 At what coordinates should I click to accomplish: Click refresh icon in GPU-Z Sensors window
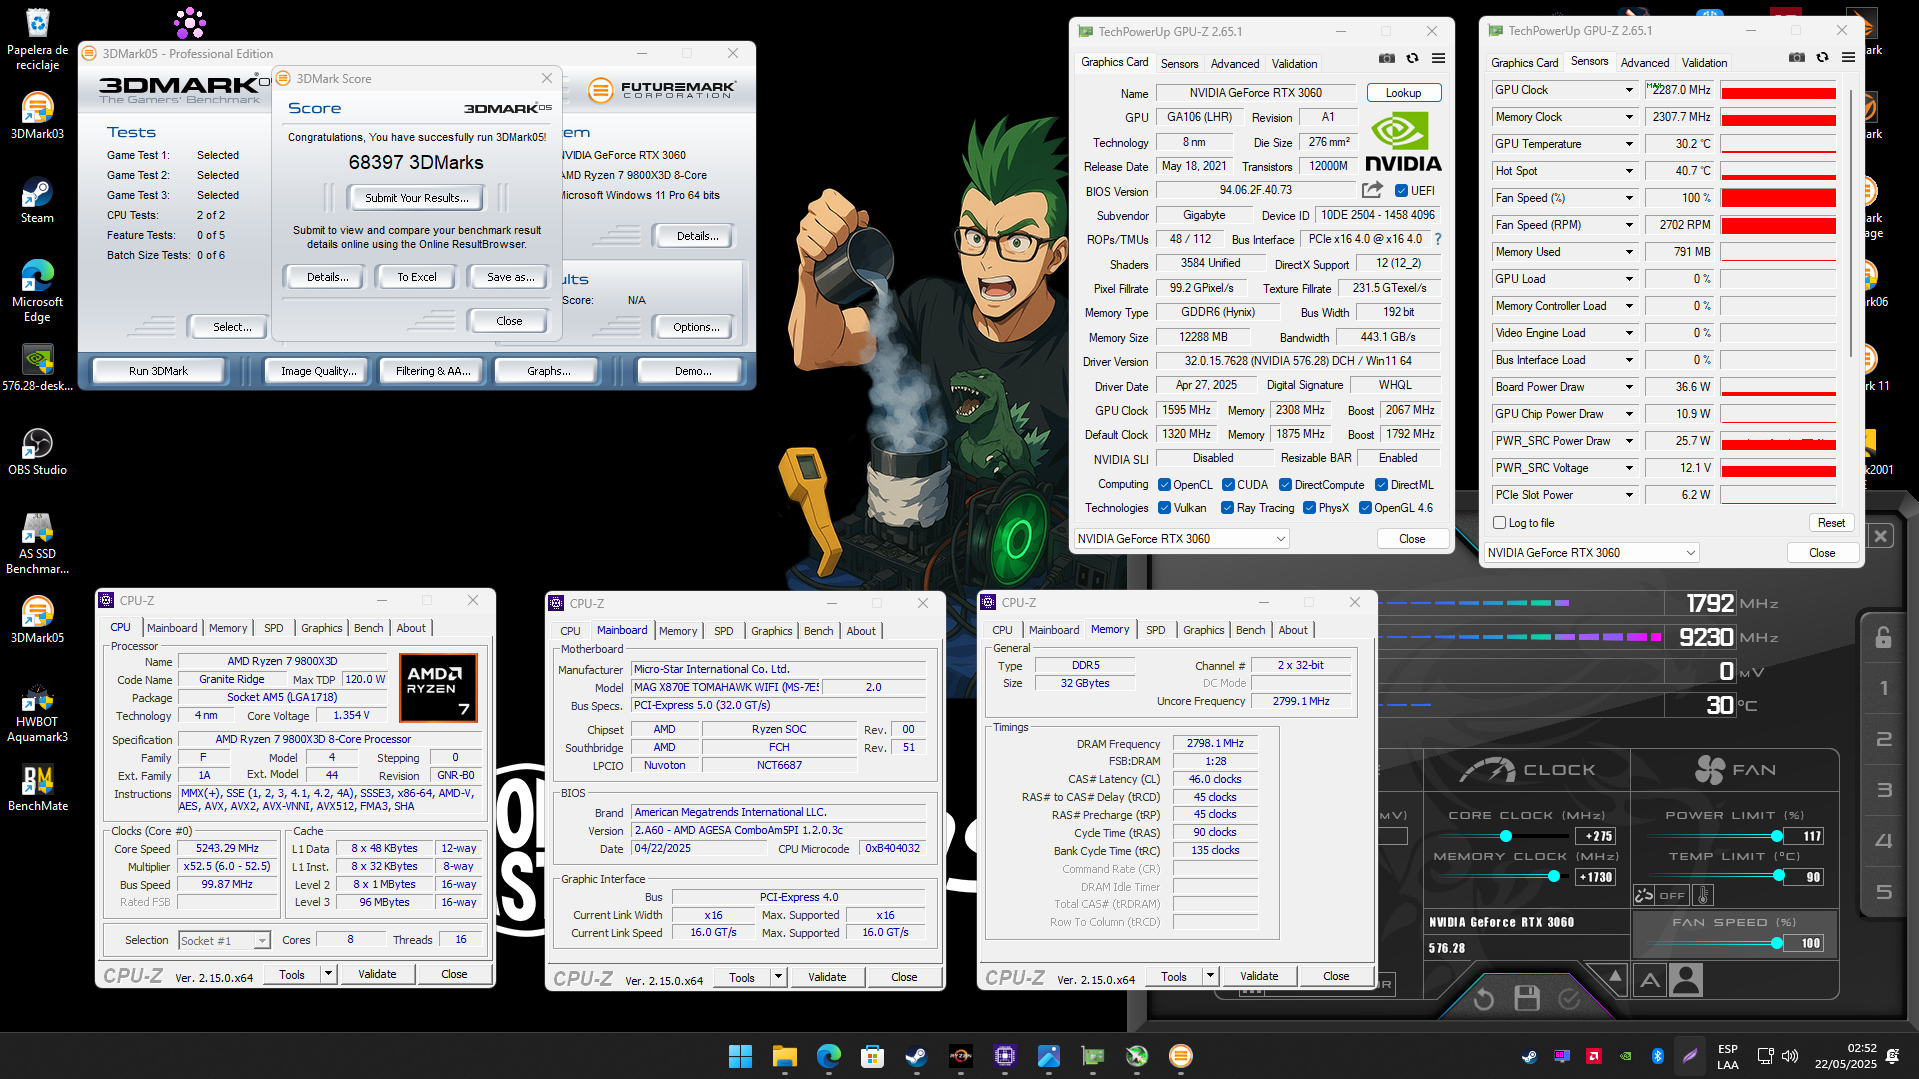click(x=1822, y=58)
